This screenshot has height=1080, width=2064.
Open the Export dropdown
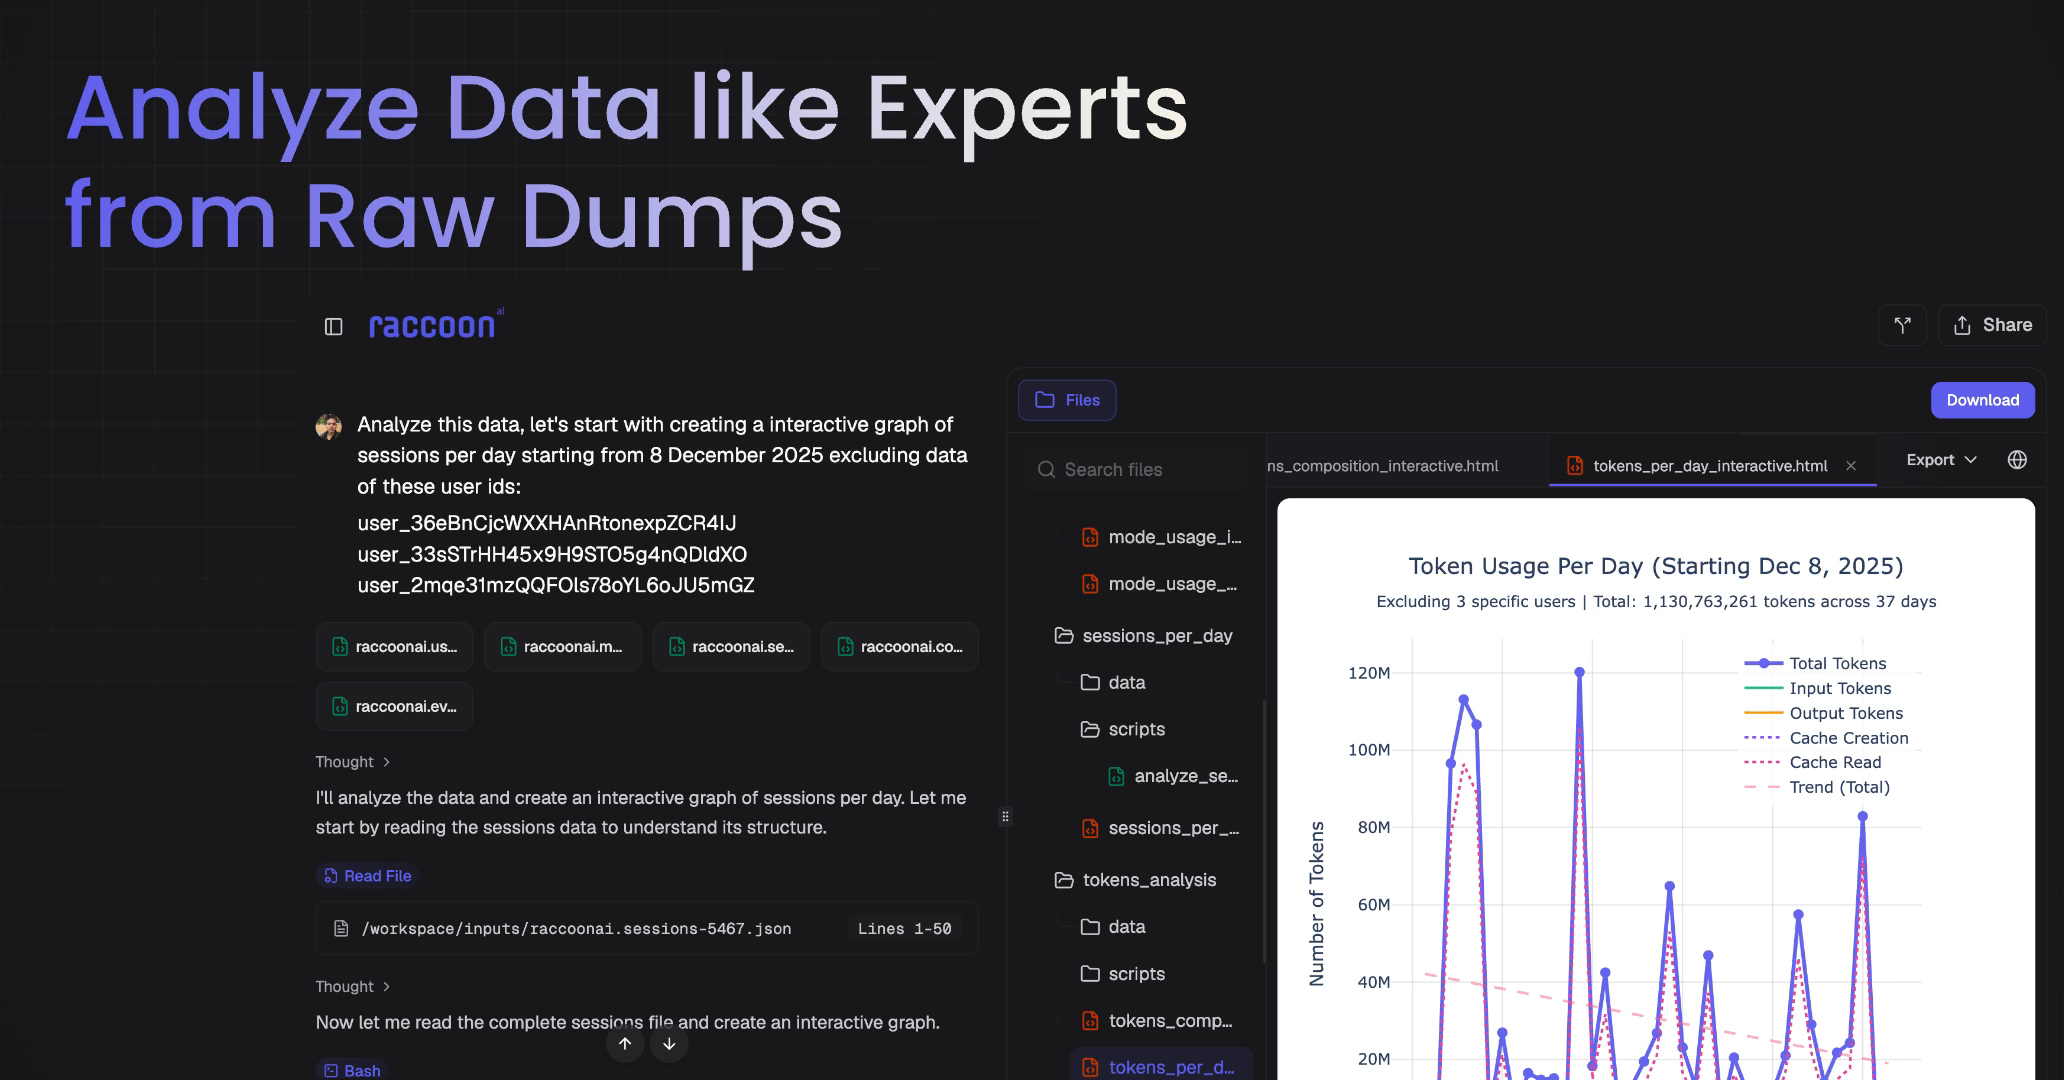1941,460
